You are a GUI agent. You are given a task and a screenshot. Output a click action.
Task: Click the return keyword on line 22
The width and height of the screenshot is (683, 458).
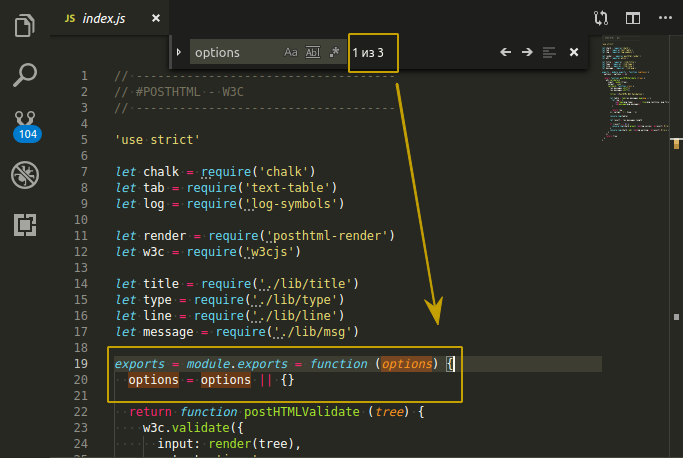pos(150,412)
